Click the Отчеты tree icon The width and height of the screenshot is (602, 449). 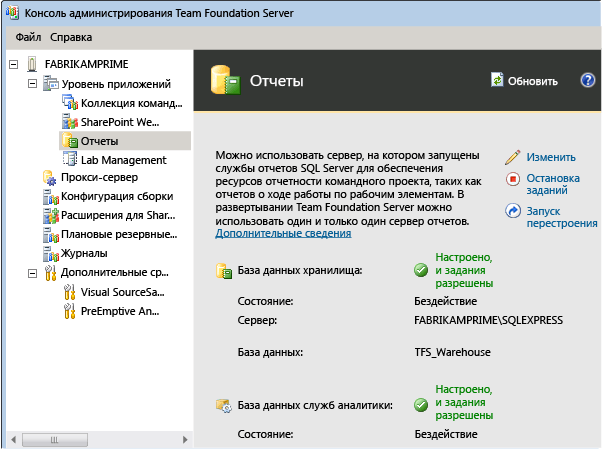[70, 141]
